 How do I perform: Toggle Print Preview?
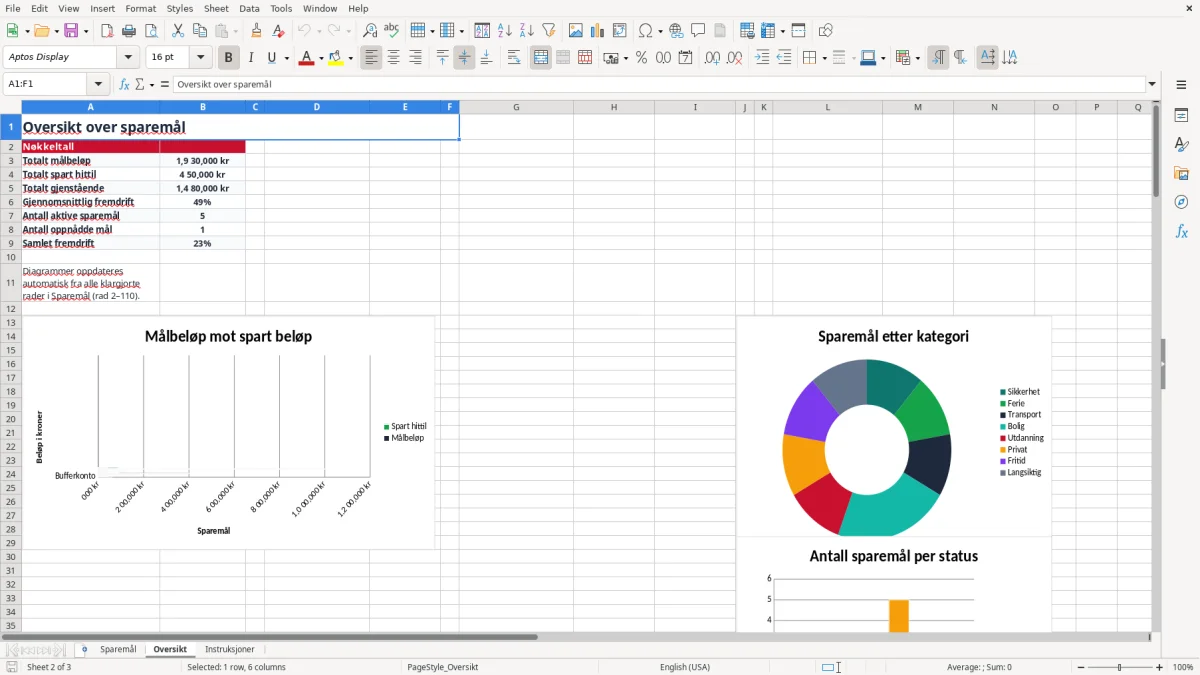point(151,31)
